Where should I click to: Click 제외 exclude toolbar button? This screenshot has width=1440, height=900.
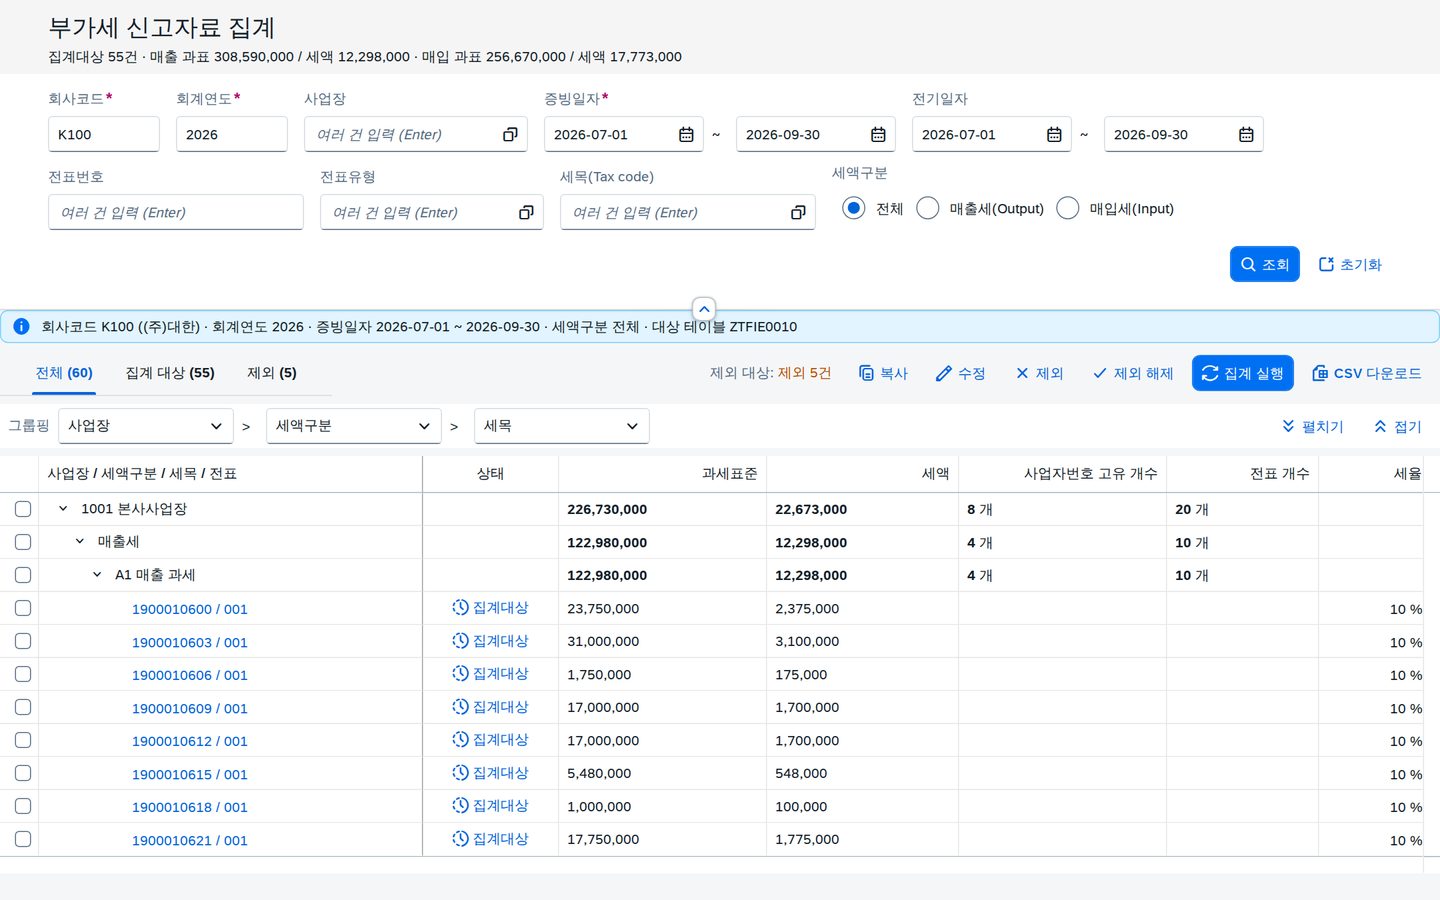[1039, 373]
